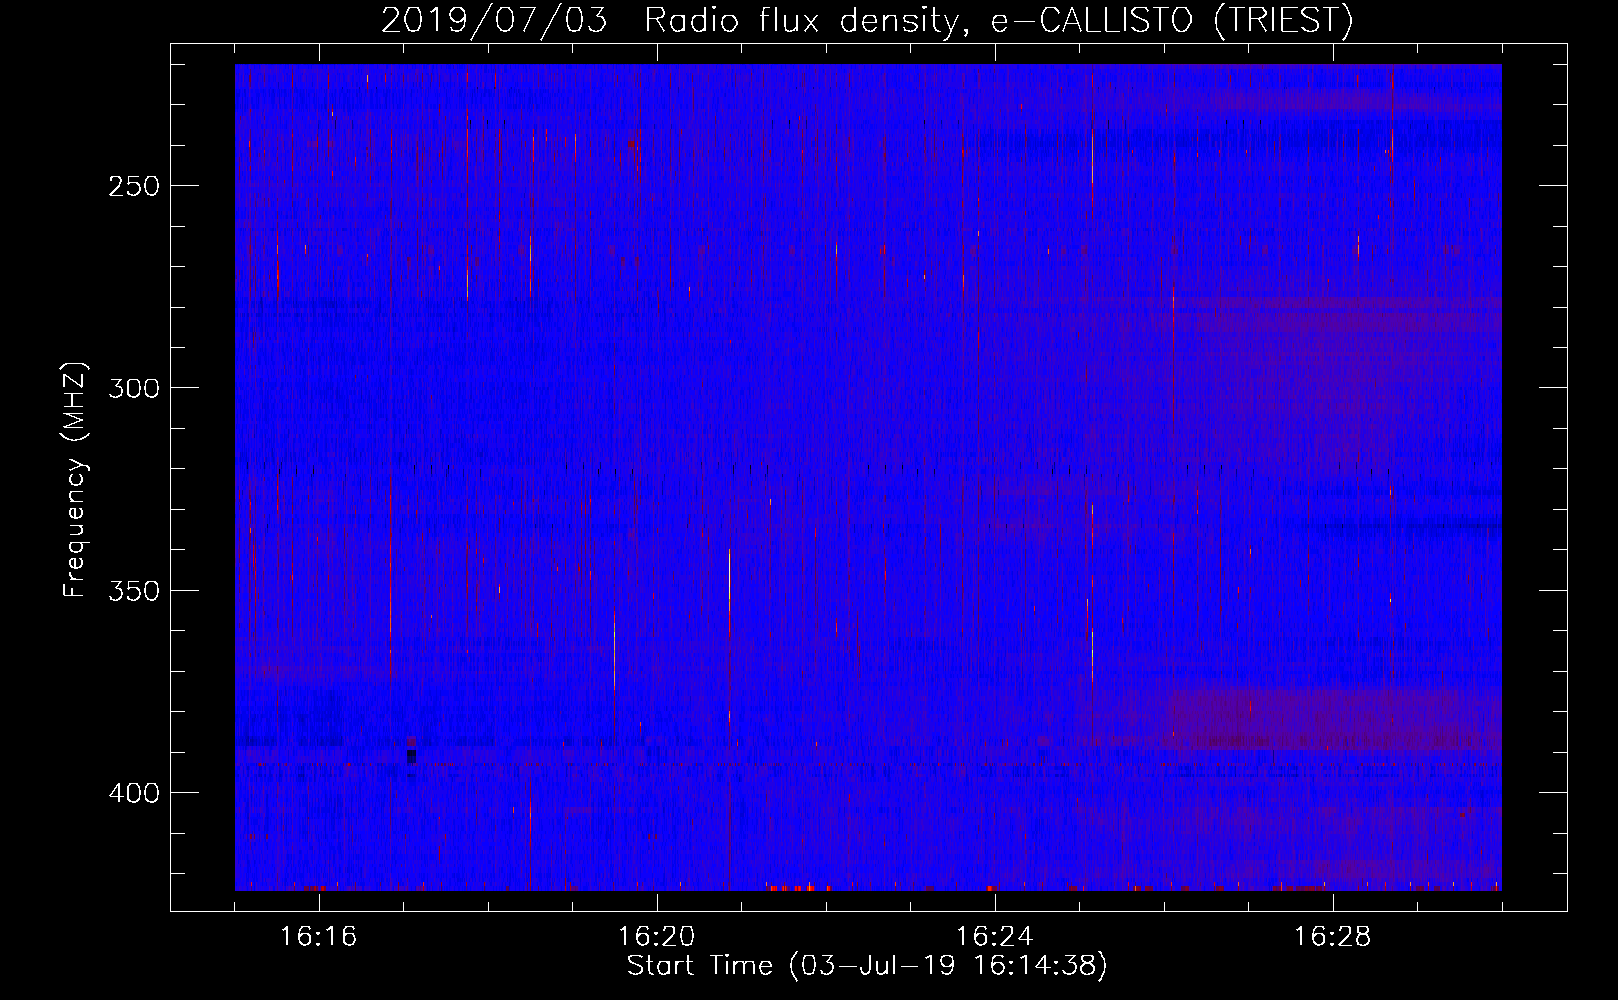Click the 300 frequency tick label

coord(134,389)
